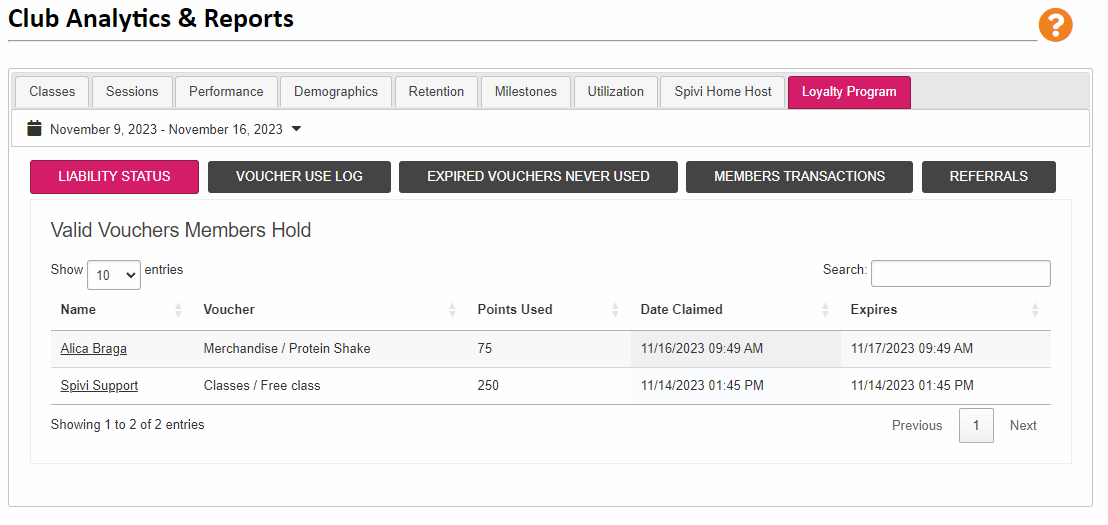Sort by Date Claimed column arrows
Screen dimensions: 1108x525
[825, 309]
